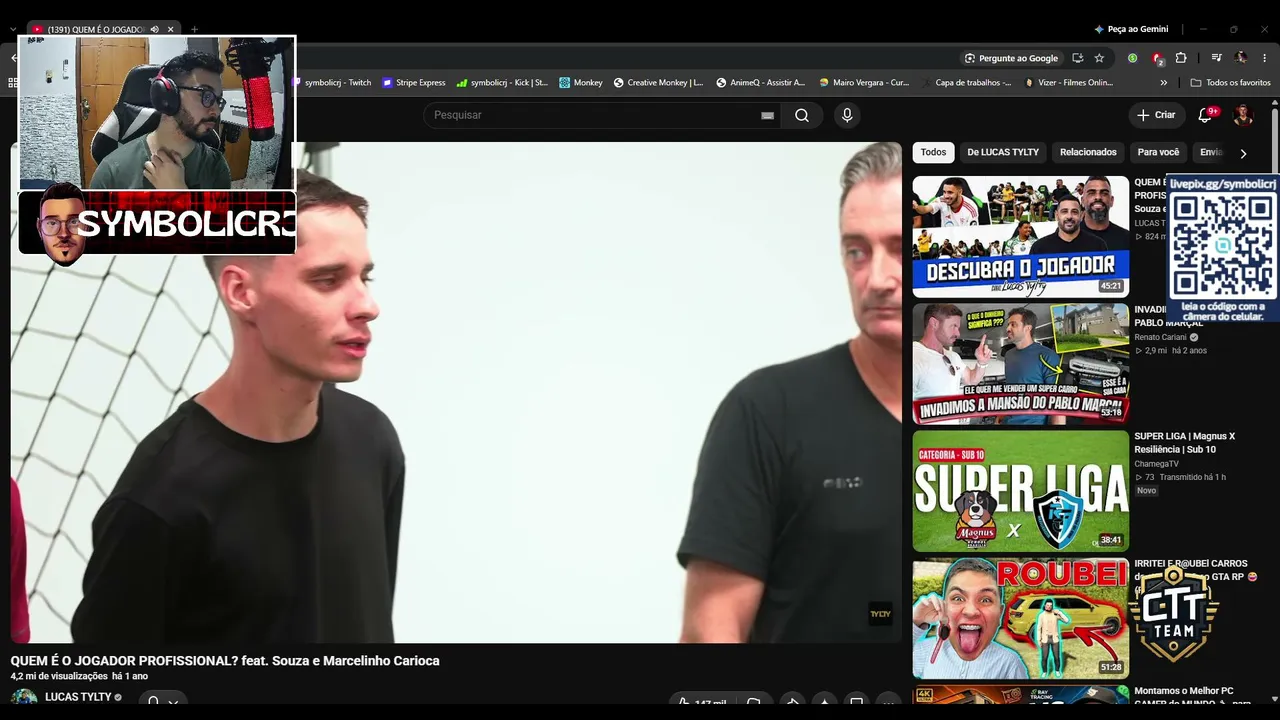Click the 4,2 mi de visualizações text

pos(59,676)
